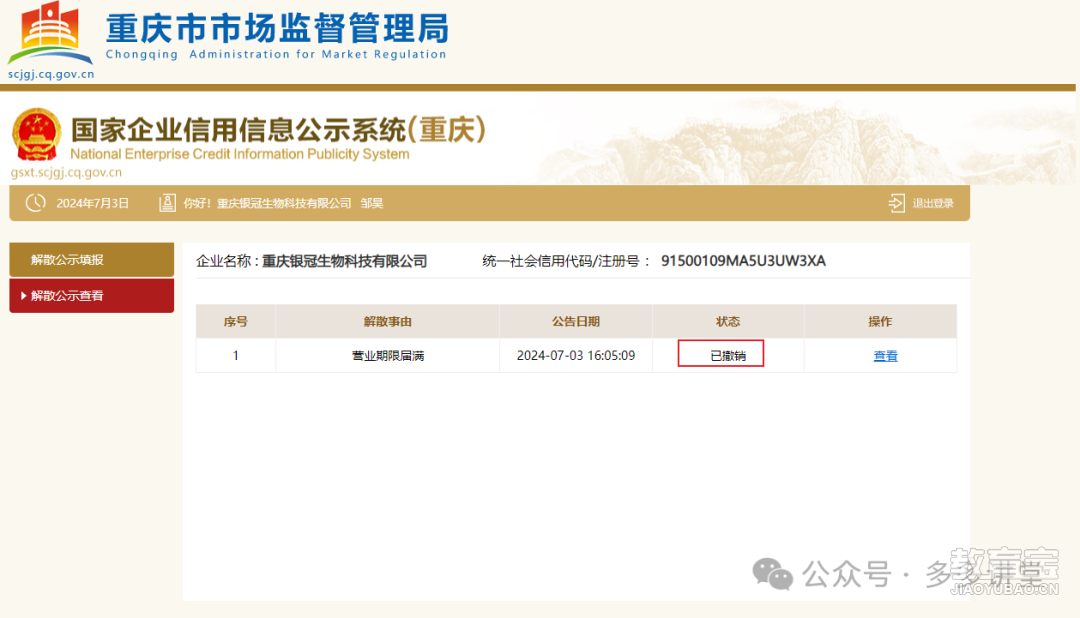The height and width of the screenshot is (618, 1080).
Task: Click the 解散事由 column header
Action: click(x=388, y=322)
